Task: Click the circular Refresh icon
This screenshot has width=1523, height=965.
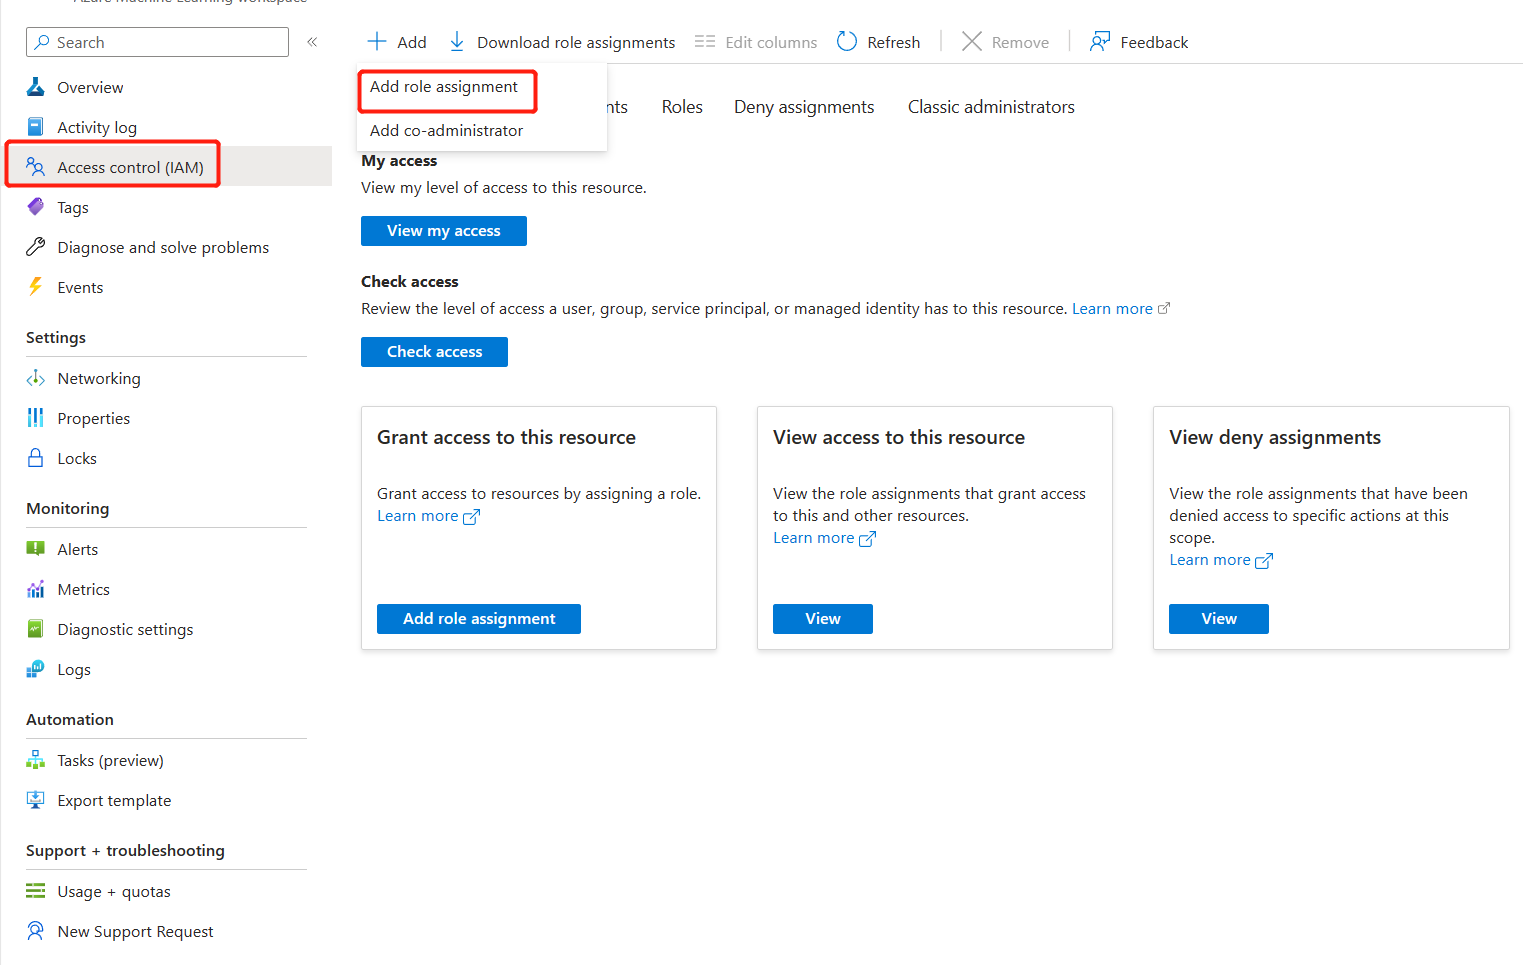Action: 847,42
